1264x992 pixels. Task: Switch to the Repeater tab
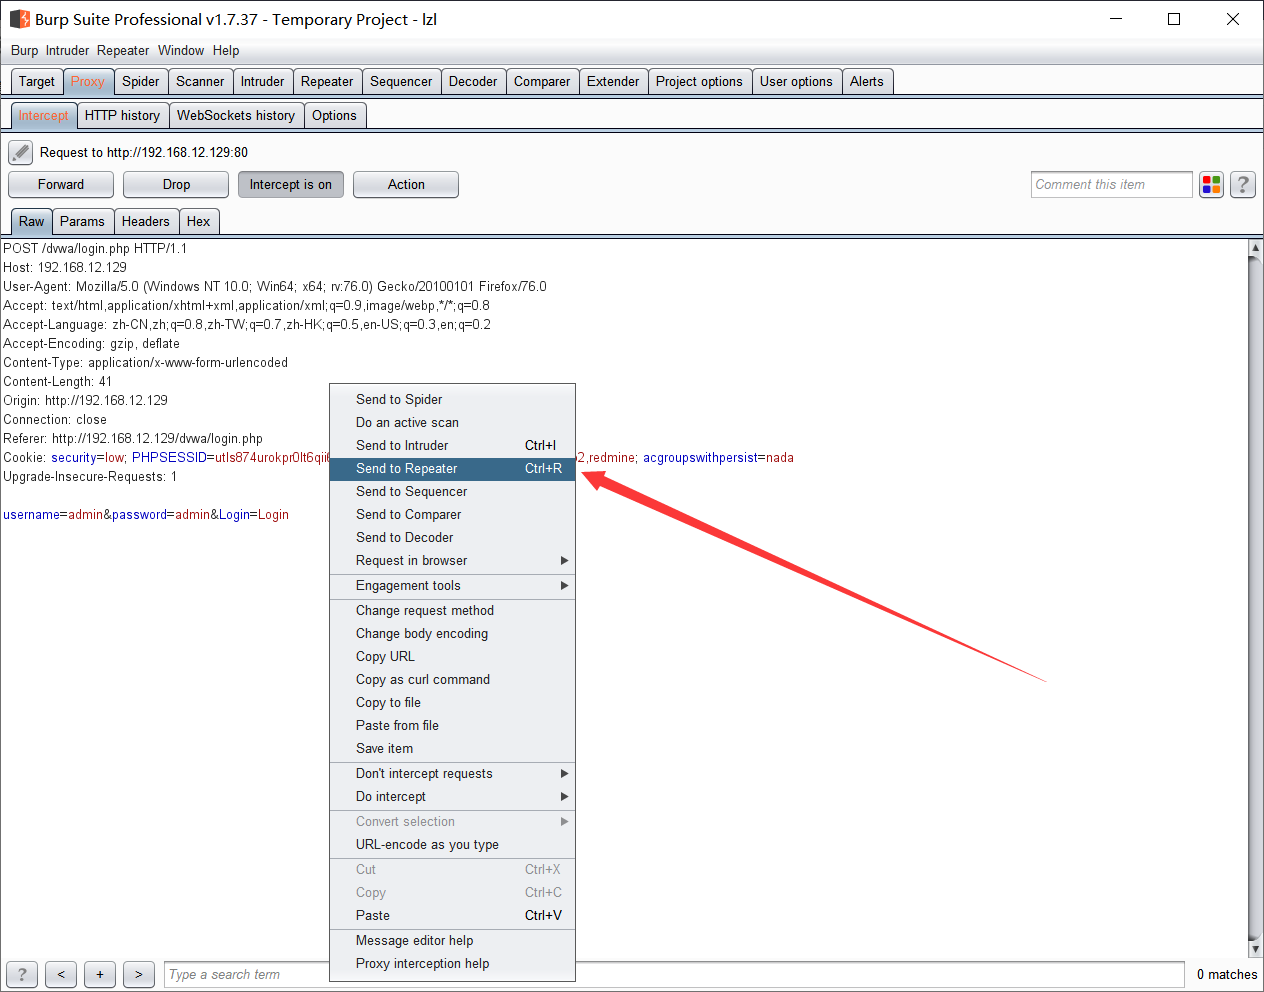[x=327, y=82]
